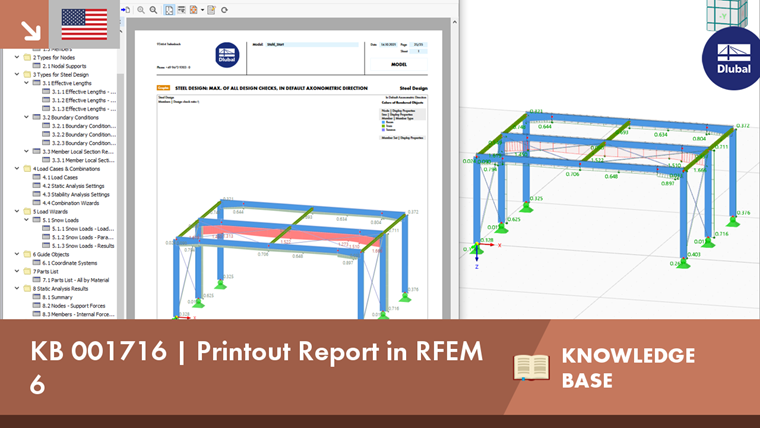Image resolution: width=760 pixels, height=428 pixels.
Task: Collapse the 3.1 Effective Lengths node
Action: click(27, 83)
